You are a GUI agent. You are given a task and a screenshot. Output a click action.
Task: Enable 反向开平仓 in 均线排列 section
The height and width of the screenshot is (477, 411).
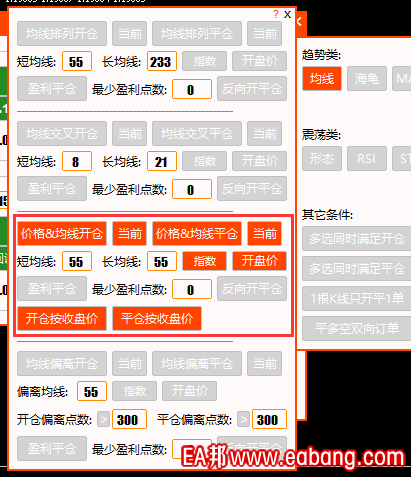[252, 89]
